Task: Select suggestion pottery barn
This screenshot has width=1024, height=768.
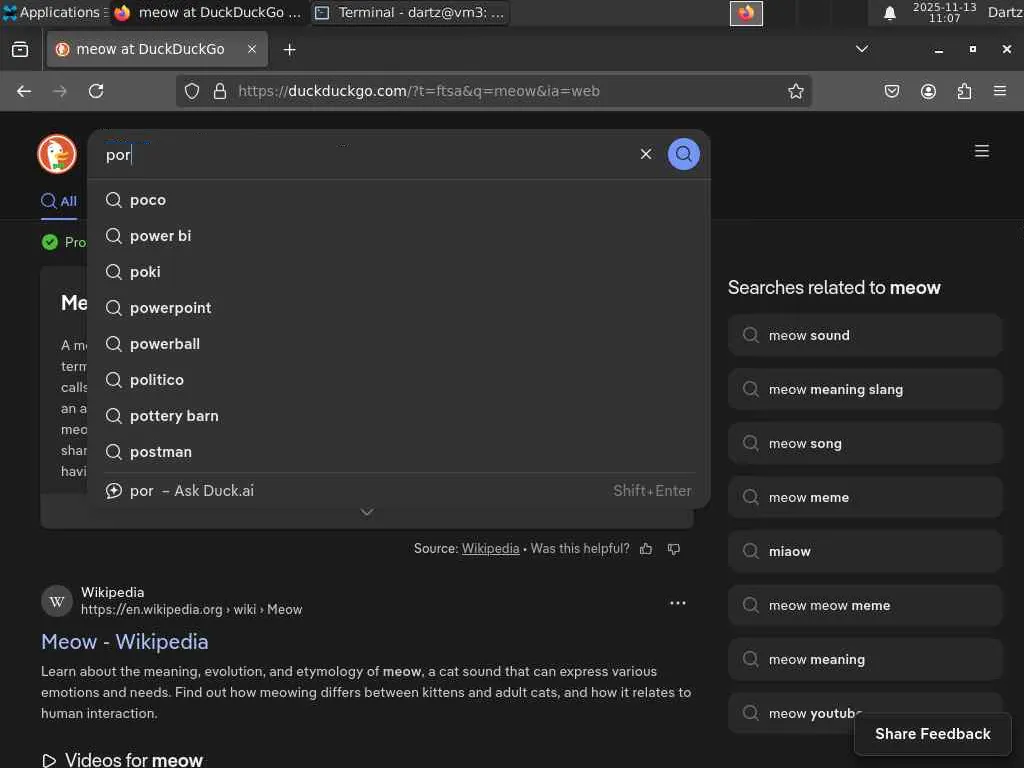Action: click(398, 416)
